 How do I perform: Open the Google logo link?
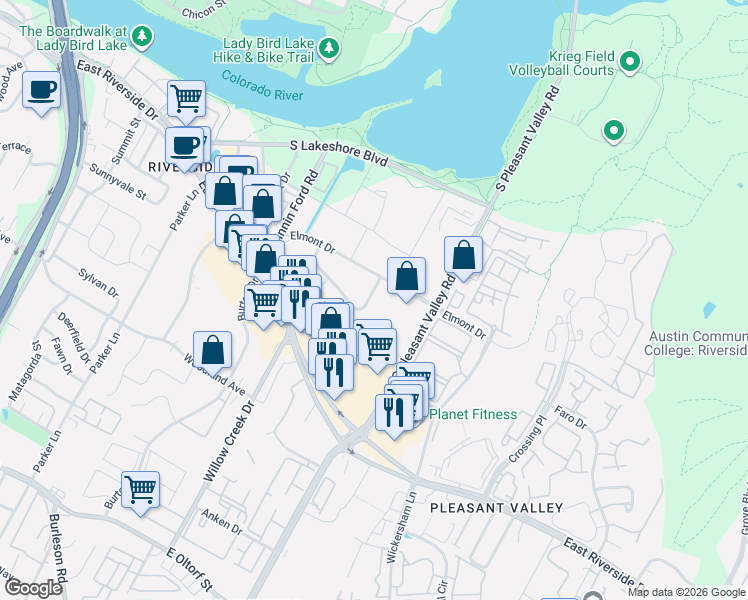point(33,588)
